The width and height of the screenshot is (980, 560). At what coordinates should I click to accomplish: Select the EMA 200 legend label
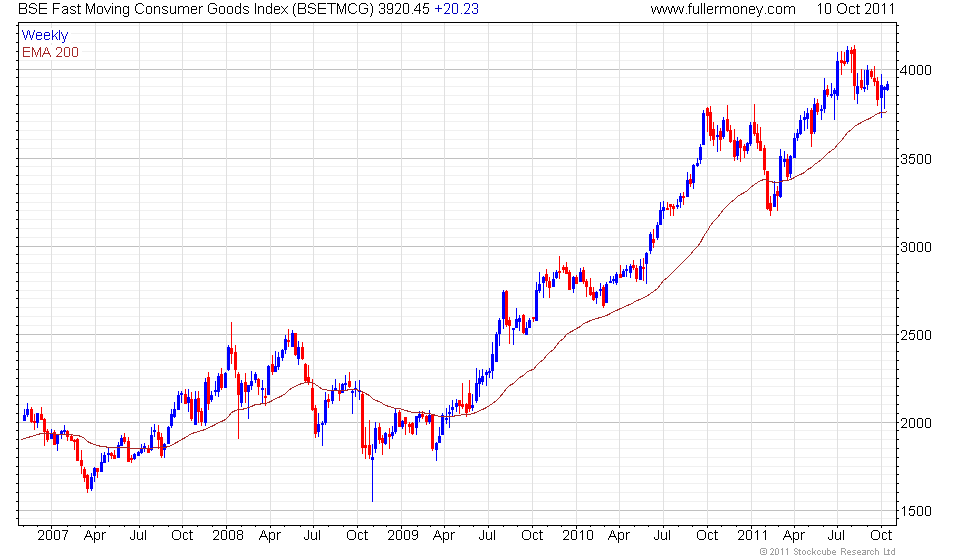click(50, 52)
